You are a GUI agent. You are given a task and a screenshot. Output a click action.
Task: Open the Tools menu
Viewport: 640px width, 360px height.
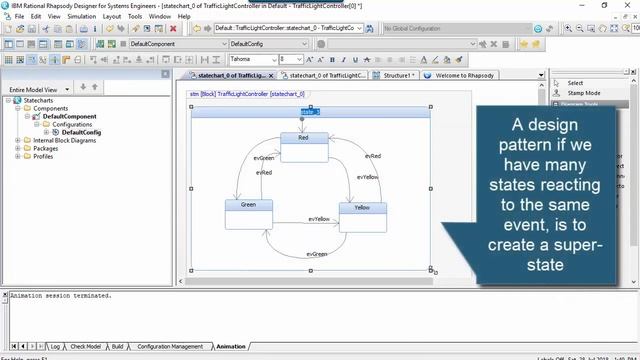point(135,16)
